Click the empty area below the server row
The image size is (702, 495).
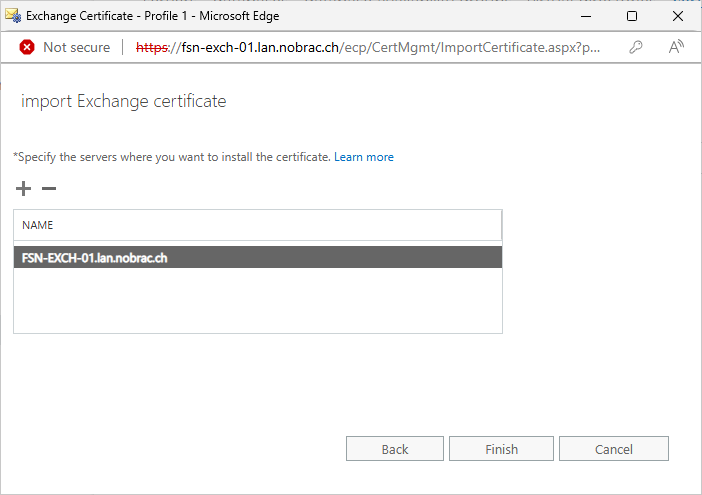pyautogui.click(x=257, y=300)
